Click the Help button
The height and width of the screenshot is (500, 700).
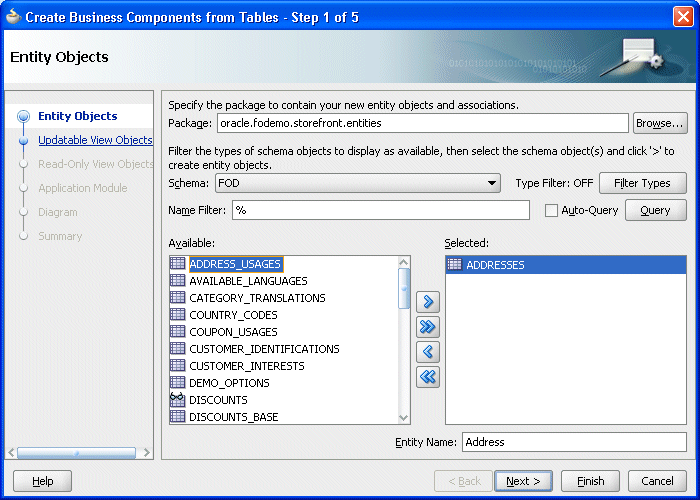click(x=42, y=481)
